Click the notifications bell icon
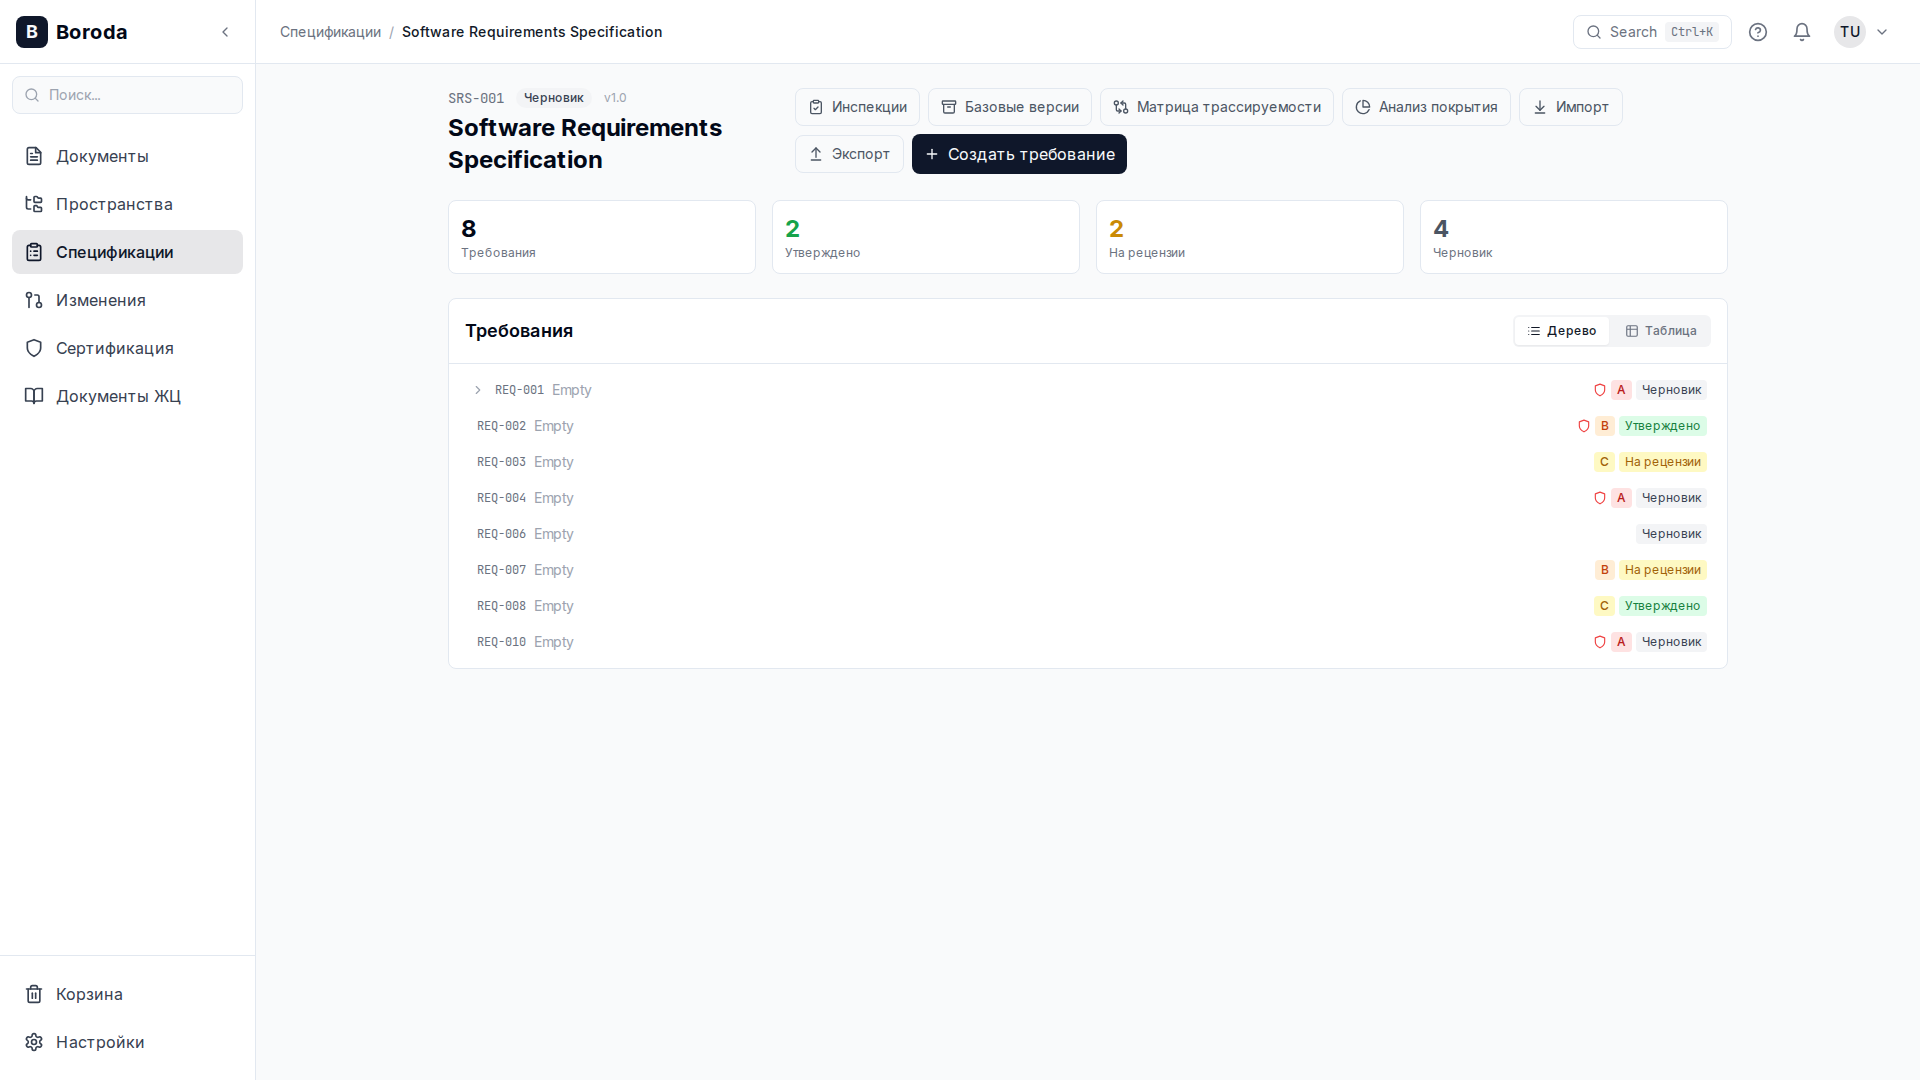The width and height of the screenshot is (1920, 1080). [x=1802, y=32]
